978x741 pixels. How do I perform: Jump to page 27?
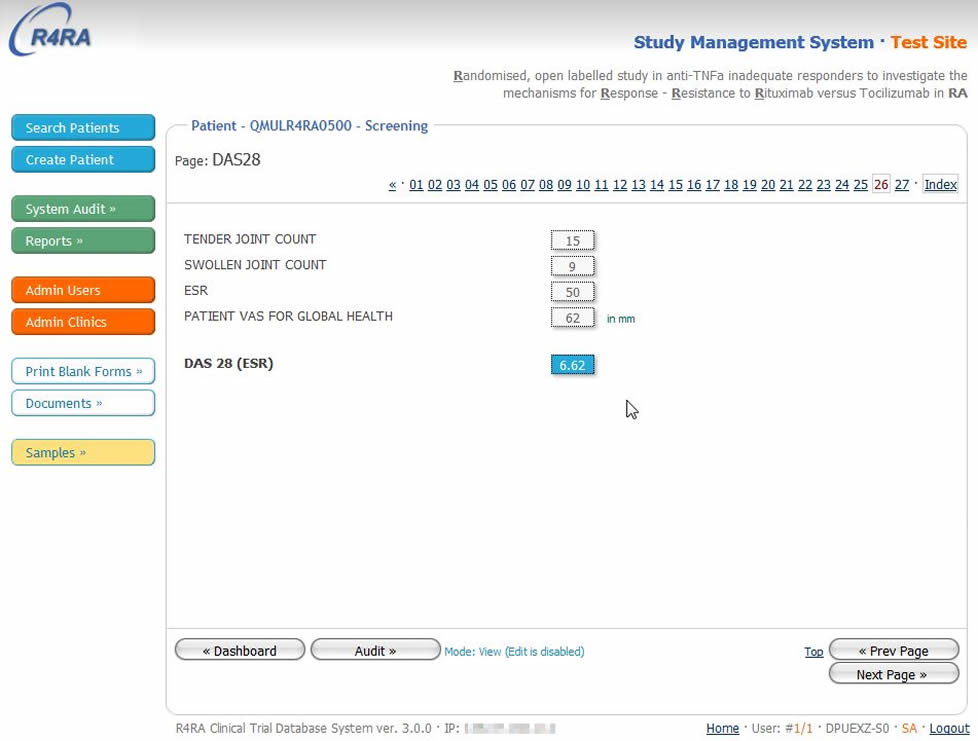tap(901, 185)
